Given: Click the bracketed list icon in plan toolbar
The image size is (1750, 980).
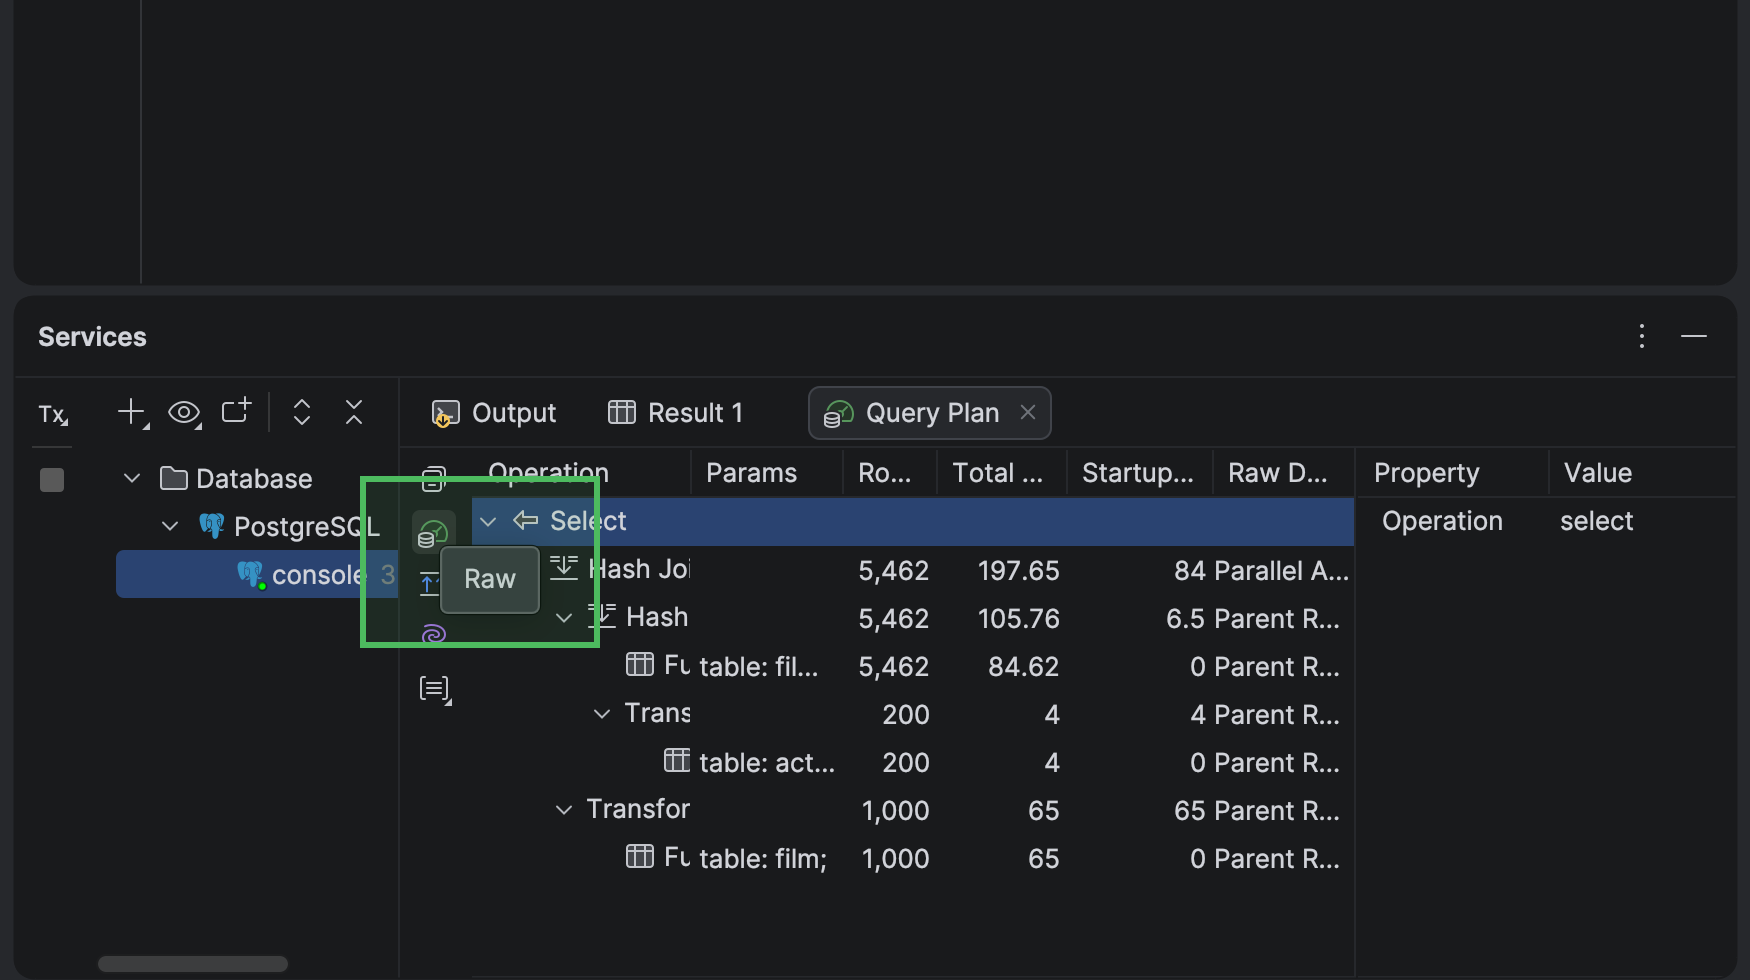Looking at the screenshot, I should (435, 689).
